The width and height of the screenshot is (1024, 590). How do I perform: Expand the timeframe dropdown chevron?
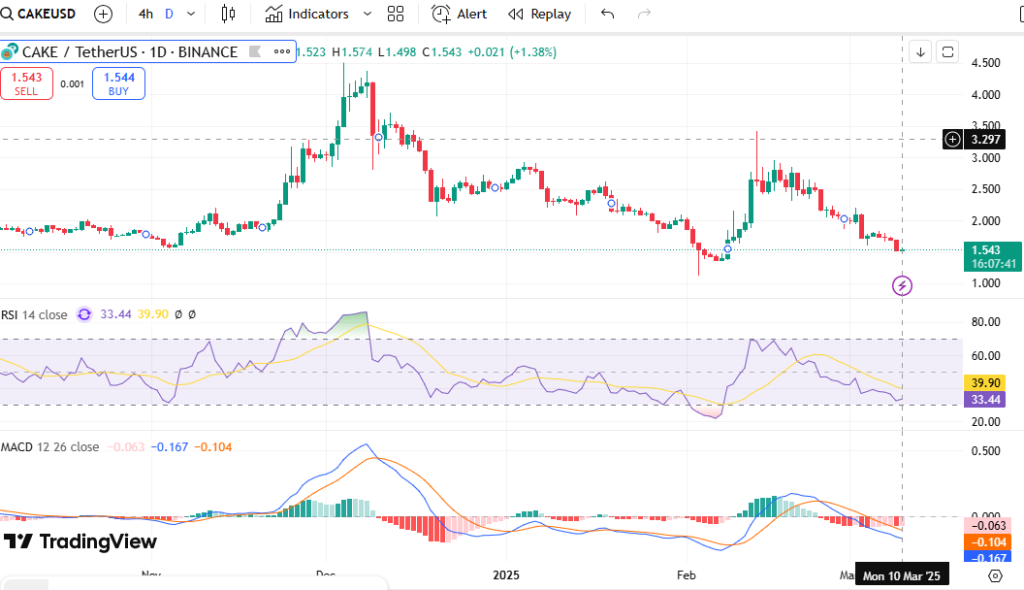click(191, 14)
